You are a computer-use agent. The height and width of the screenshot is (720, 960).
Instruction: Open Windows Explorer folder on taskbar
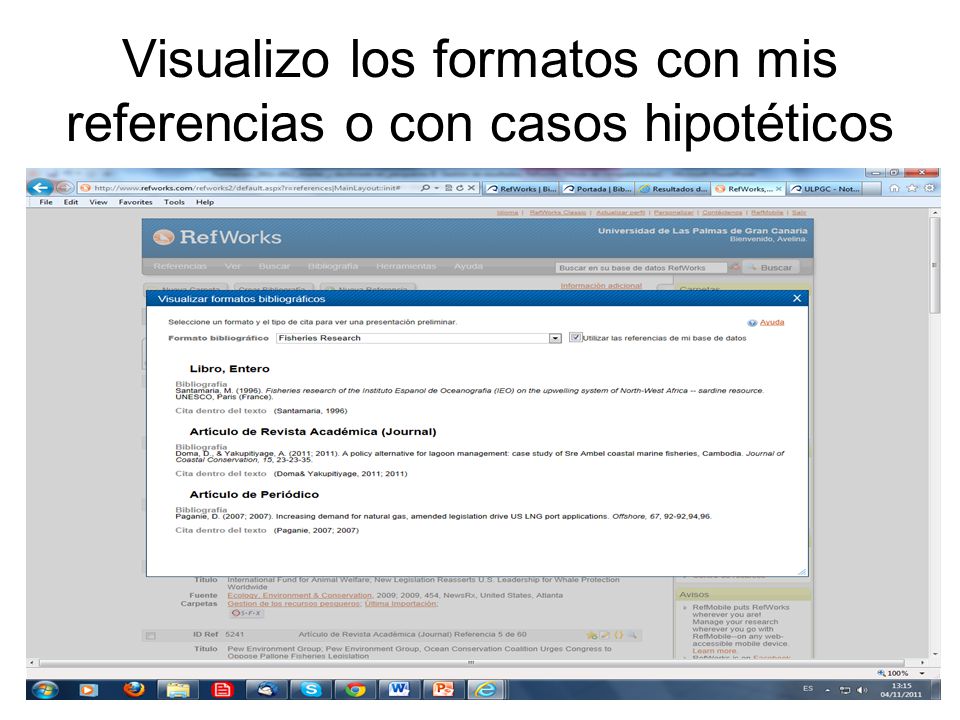click(x=178, y=690)
